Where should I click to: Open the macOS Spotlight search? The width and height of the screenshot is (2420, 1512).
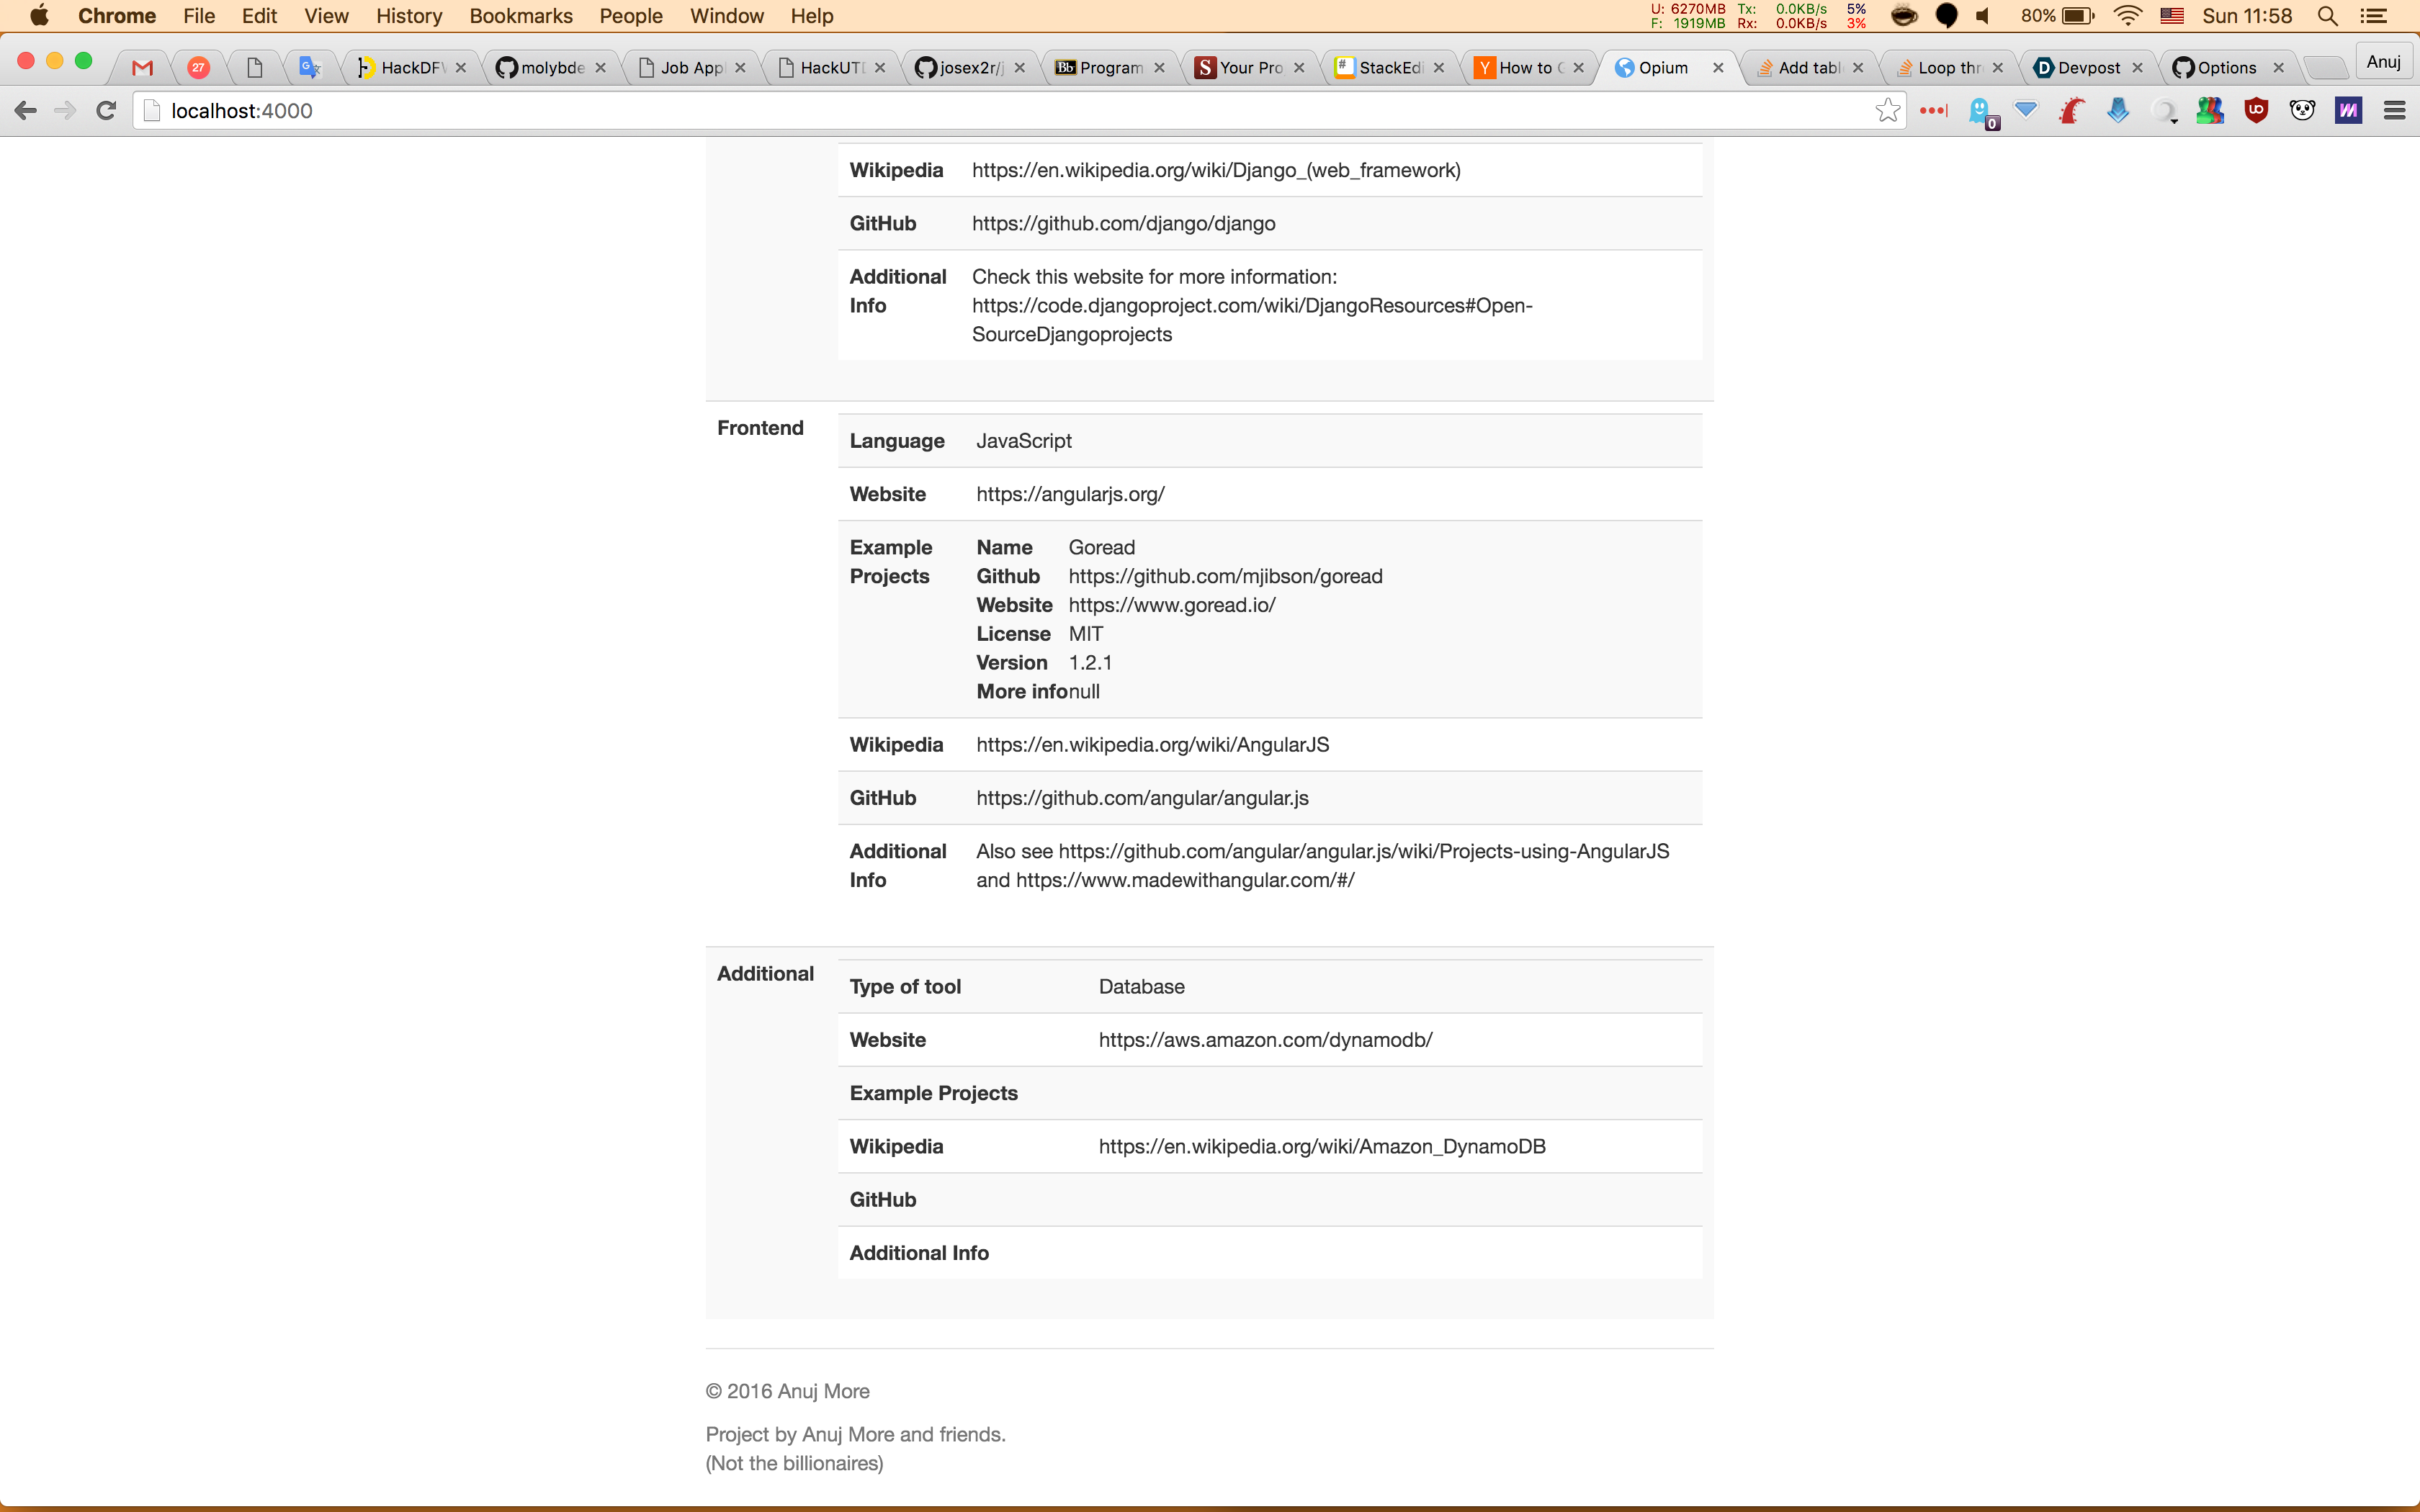[x=2327, y=16]
